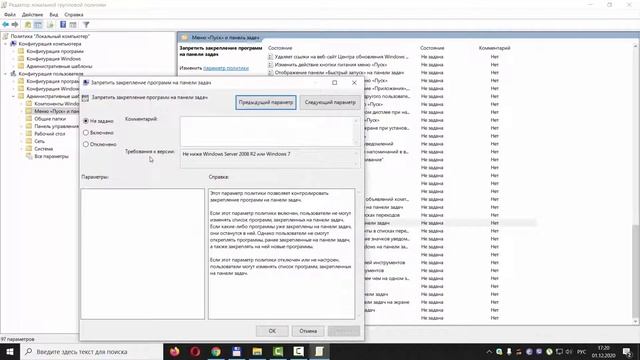Open Google Chrome from the taskbar
640x360 pixels.
pyautogui.click(x=216, y=351)
